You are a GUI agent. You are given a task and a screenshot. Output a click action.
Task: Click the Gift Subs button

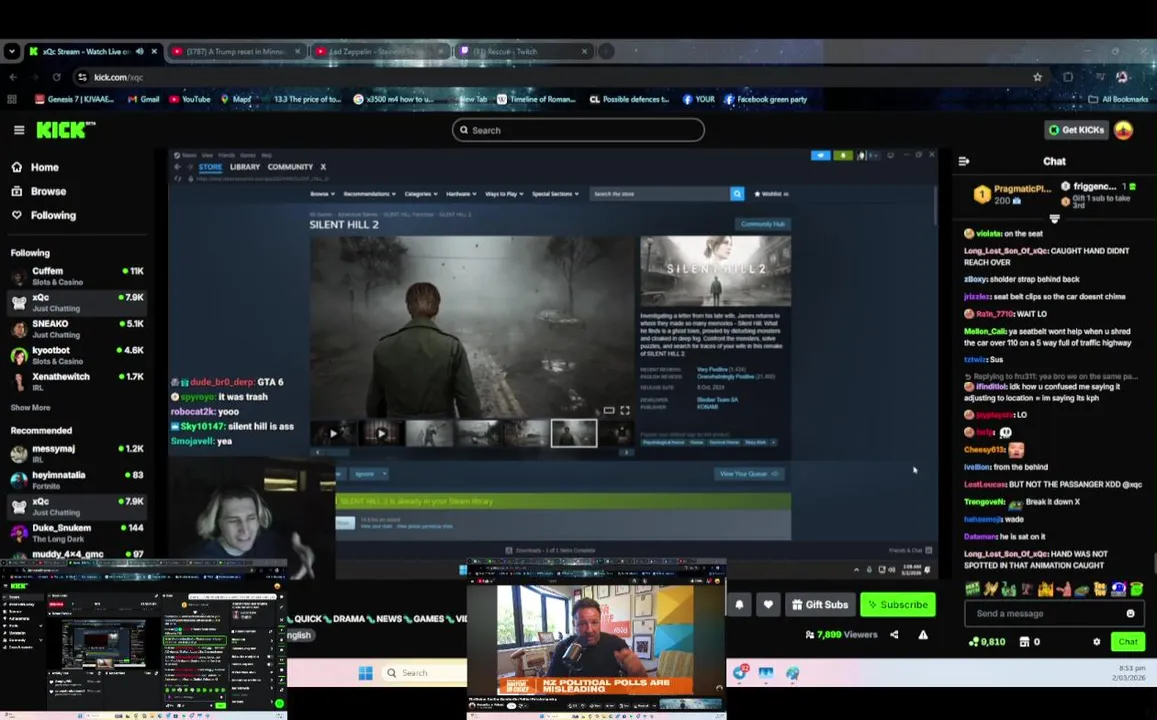point(821,604)
